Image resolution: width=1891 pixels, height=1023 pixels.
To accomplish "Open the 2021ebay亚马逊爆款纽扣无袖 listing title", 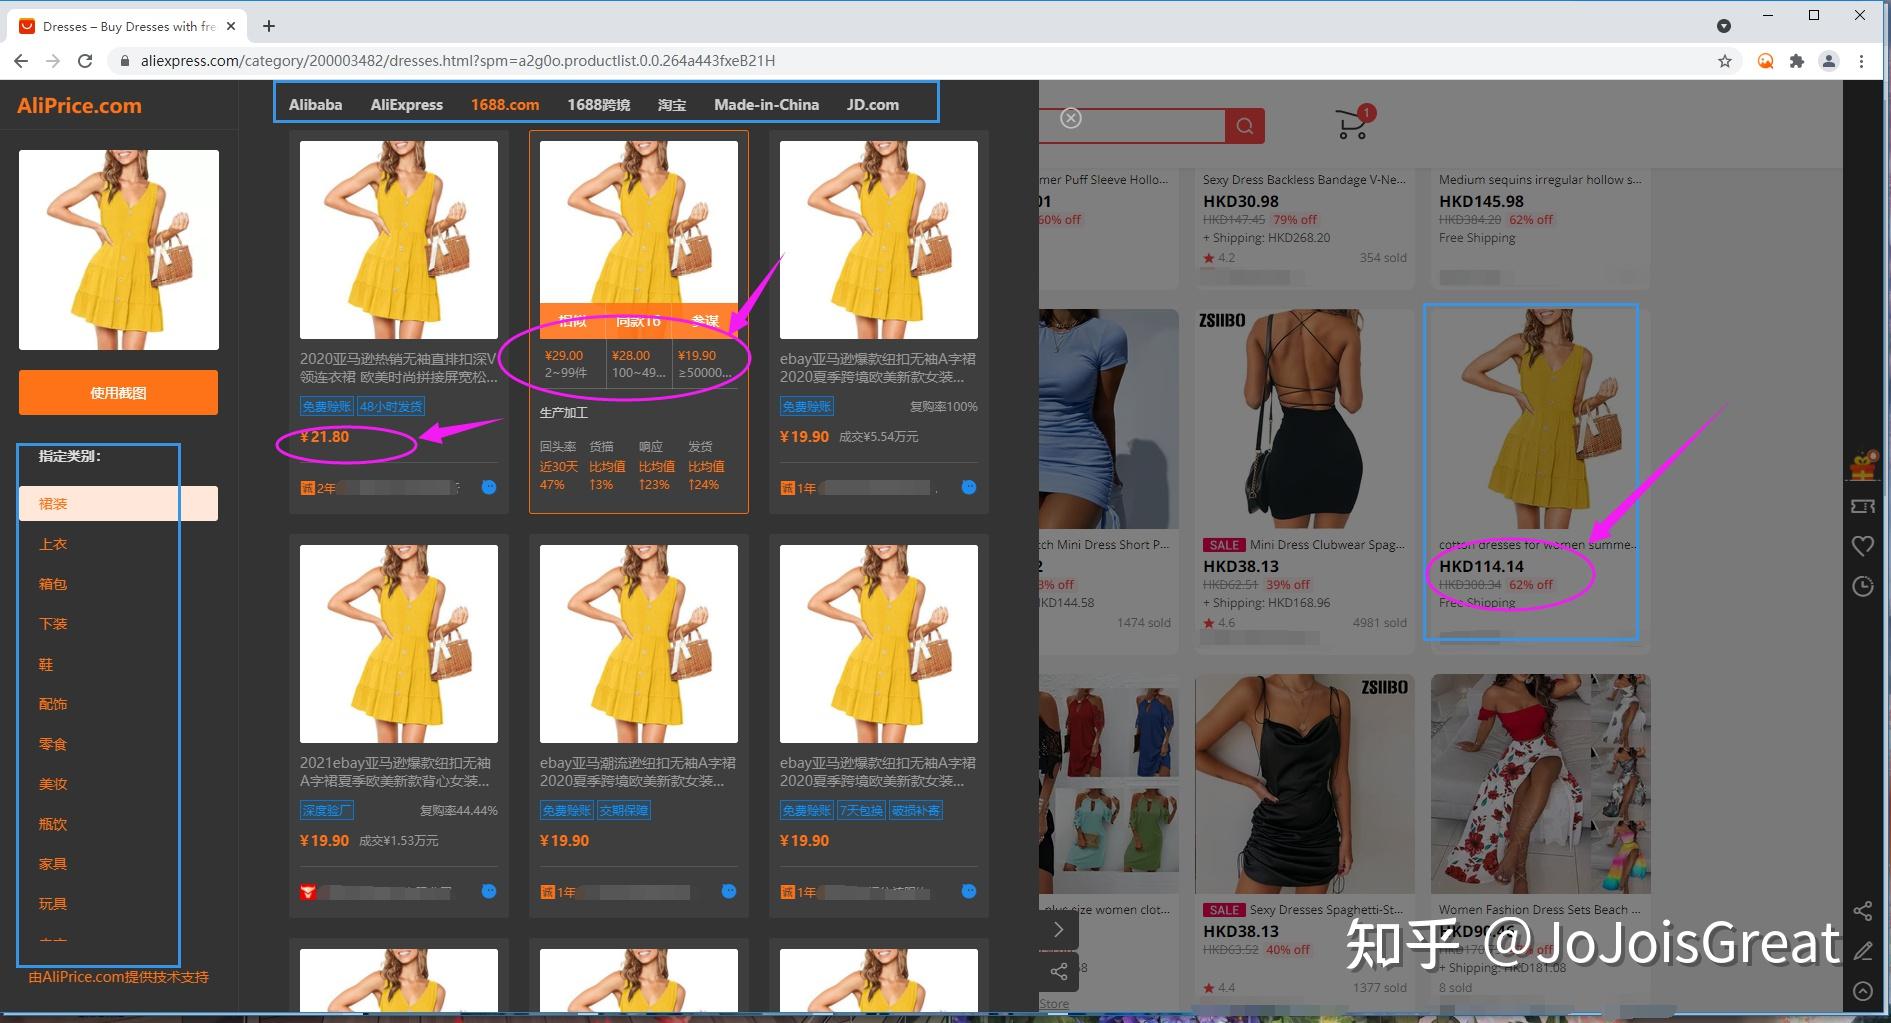I will click(x=396, y=771).
